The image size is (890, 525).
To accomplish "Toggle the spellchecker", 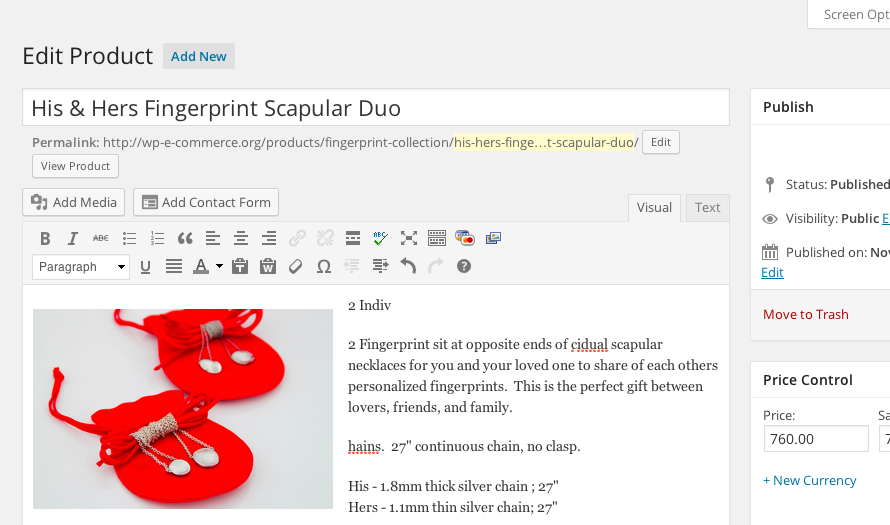I will pyautogui.click(x=380, y=238).
